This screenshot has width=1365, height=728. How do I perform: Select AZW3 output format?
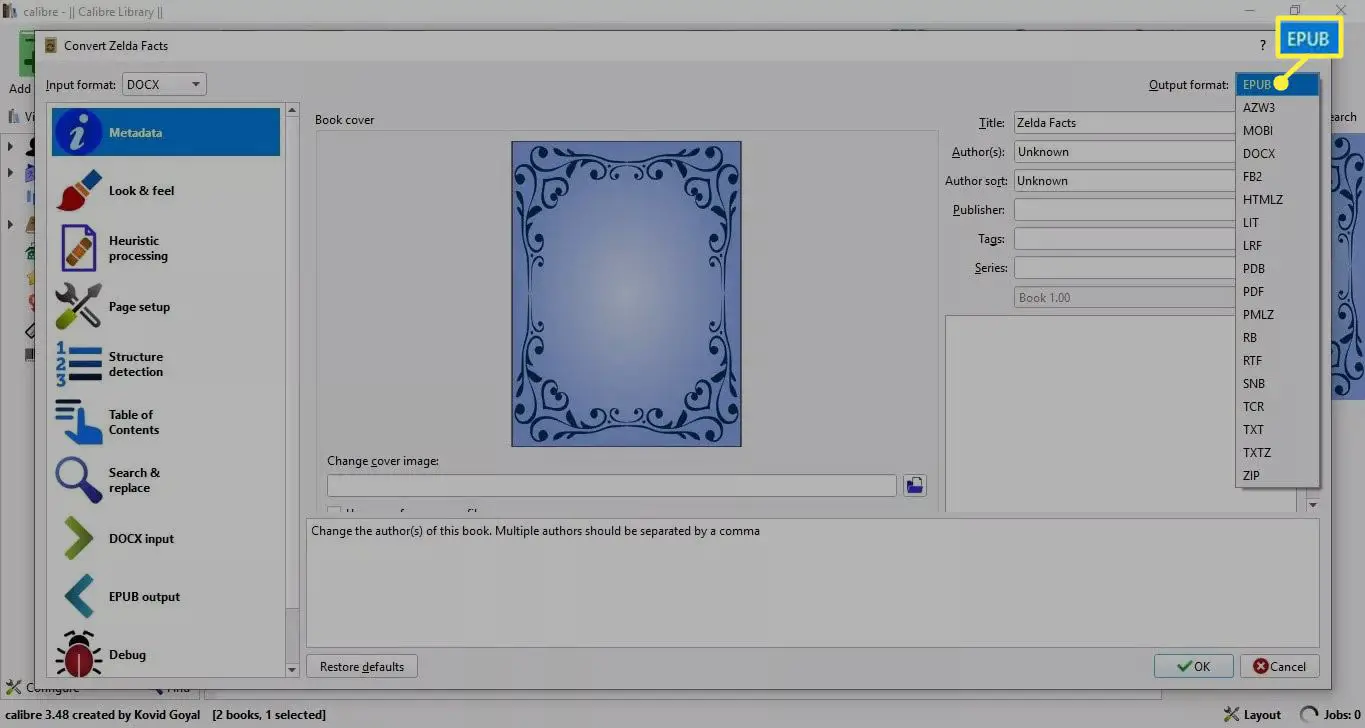coord(1277,108)
